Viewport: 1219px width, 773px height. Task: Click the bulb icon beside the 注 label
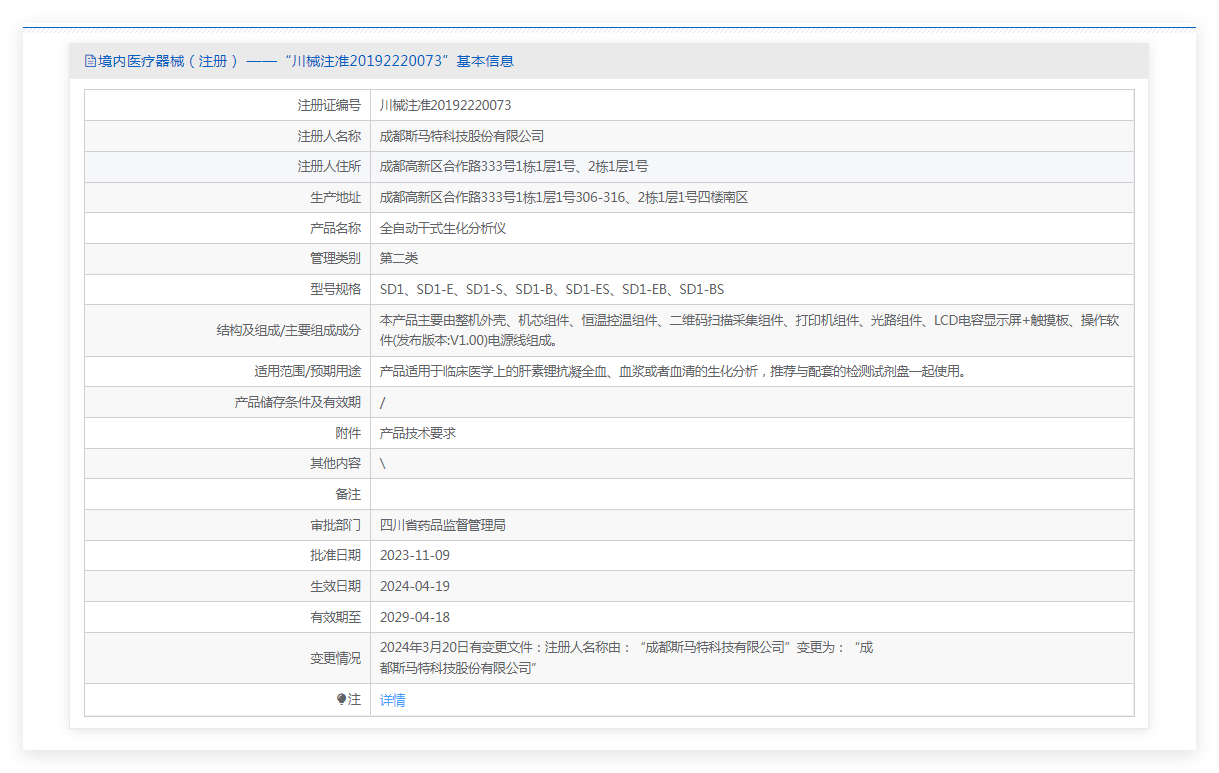(341, 700)
